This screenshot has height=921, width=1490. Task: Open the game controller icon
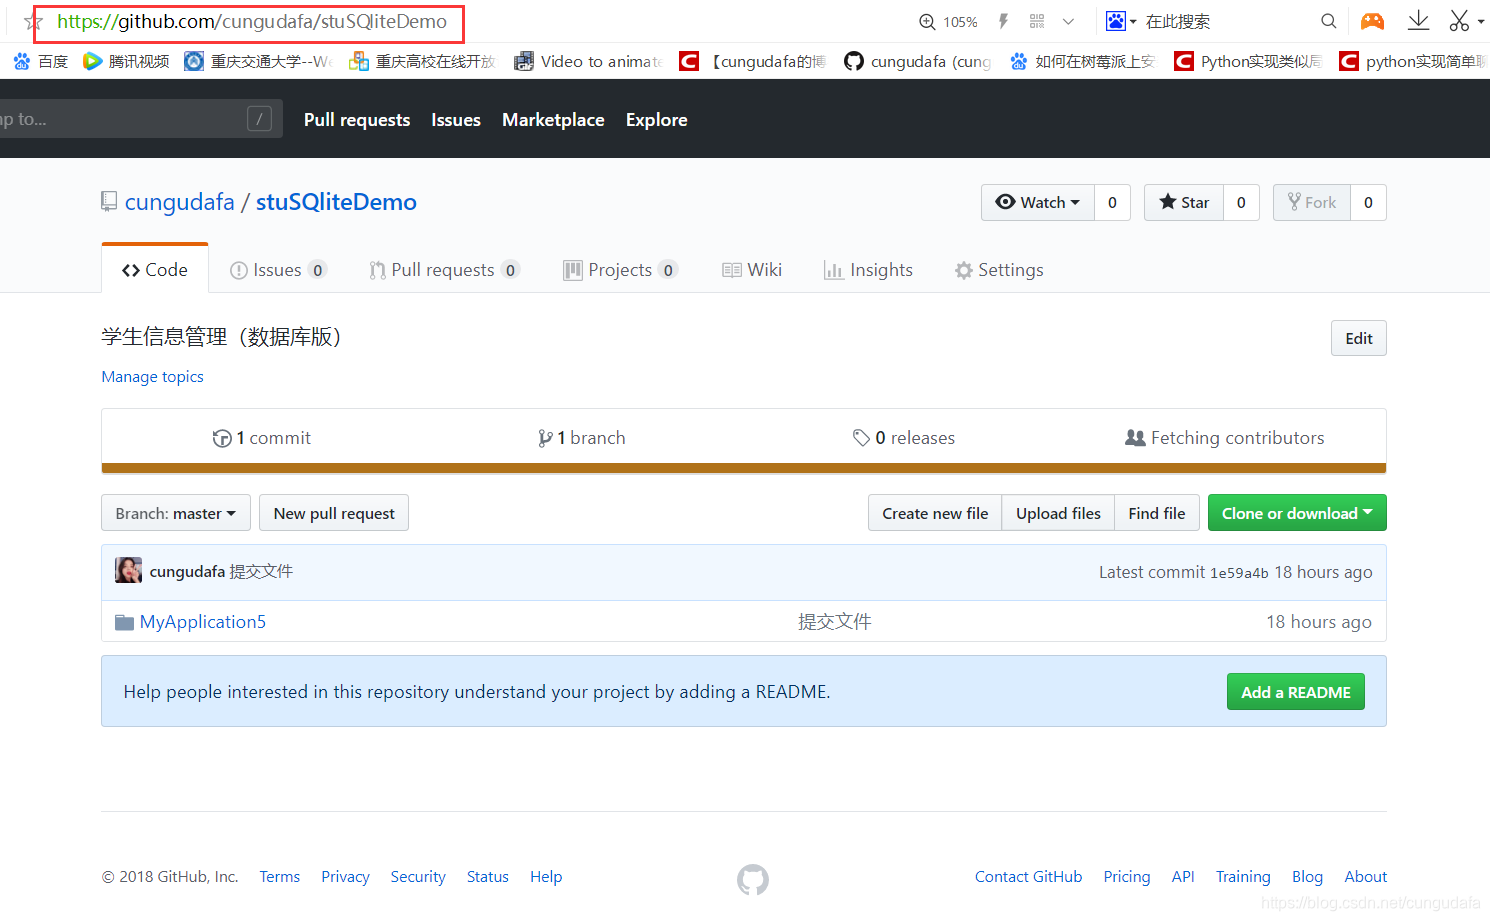pos(1372,21)
